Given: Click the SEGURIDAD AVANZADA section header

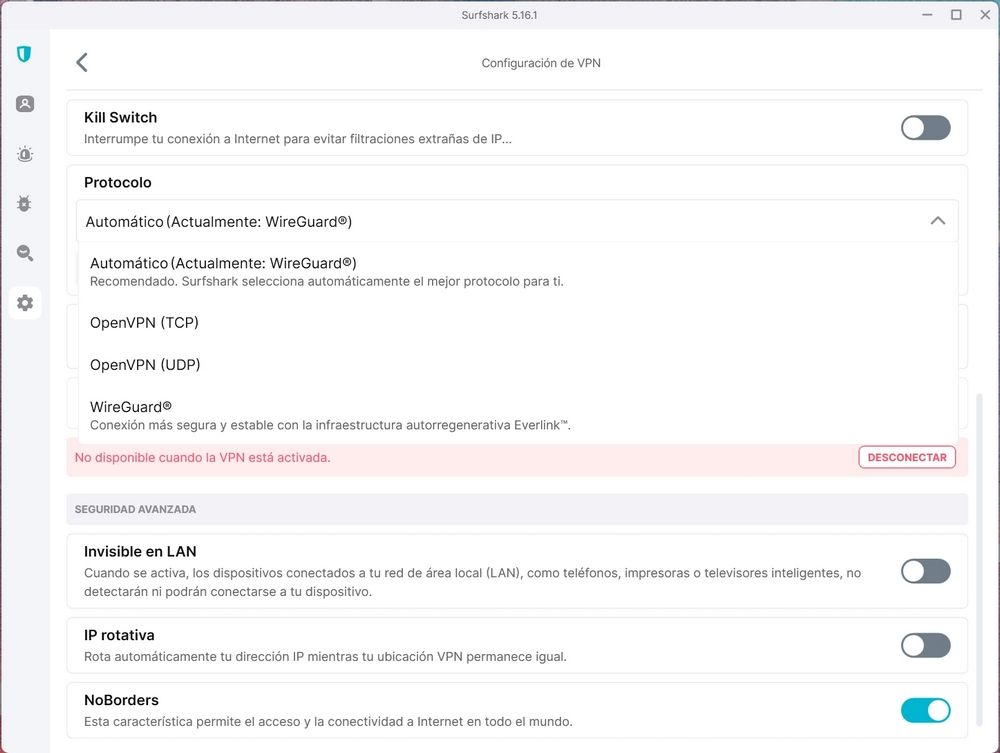Looking at the screenshot, I should [x=517, y=509].
